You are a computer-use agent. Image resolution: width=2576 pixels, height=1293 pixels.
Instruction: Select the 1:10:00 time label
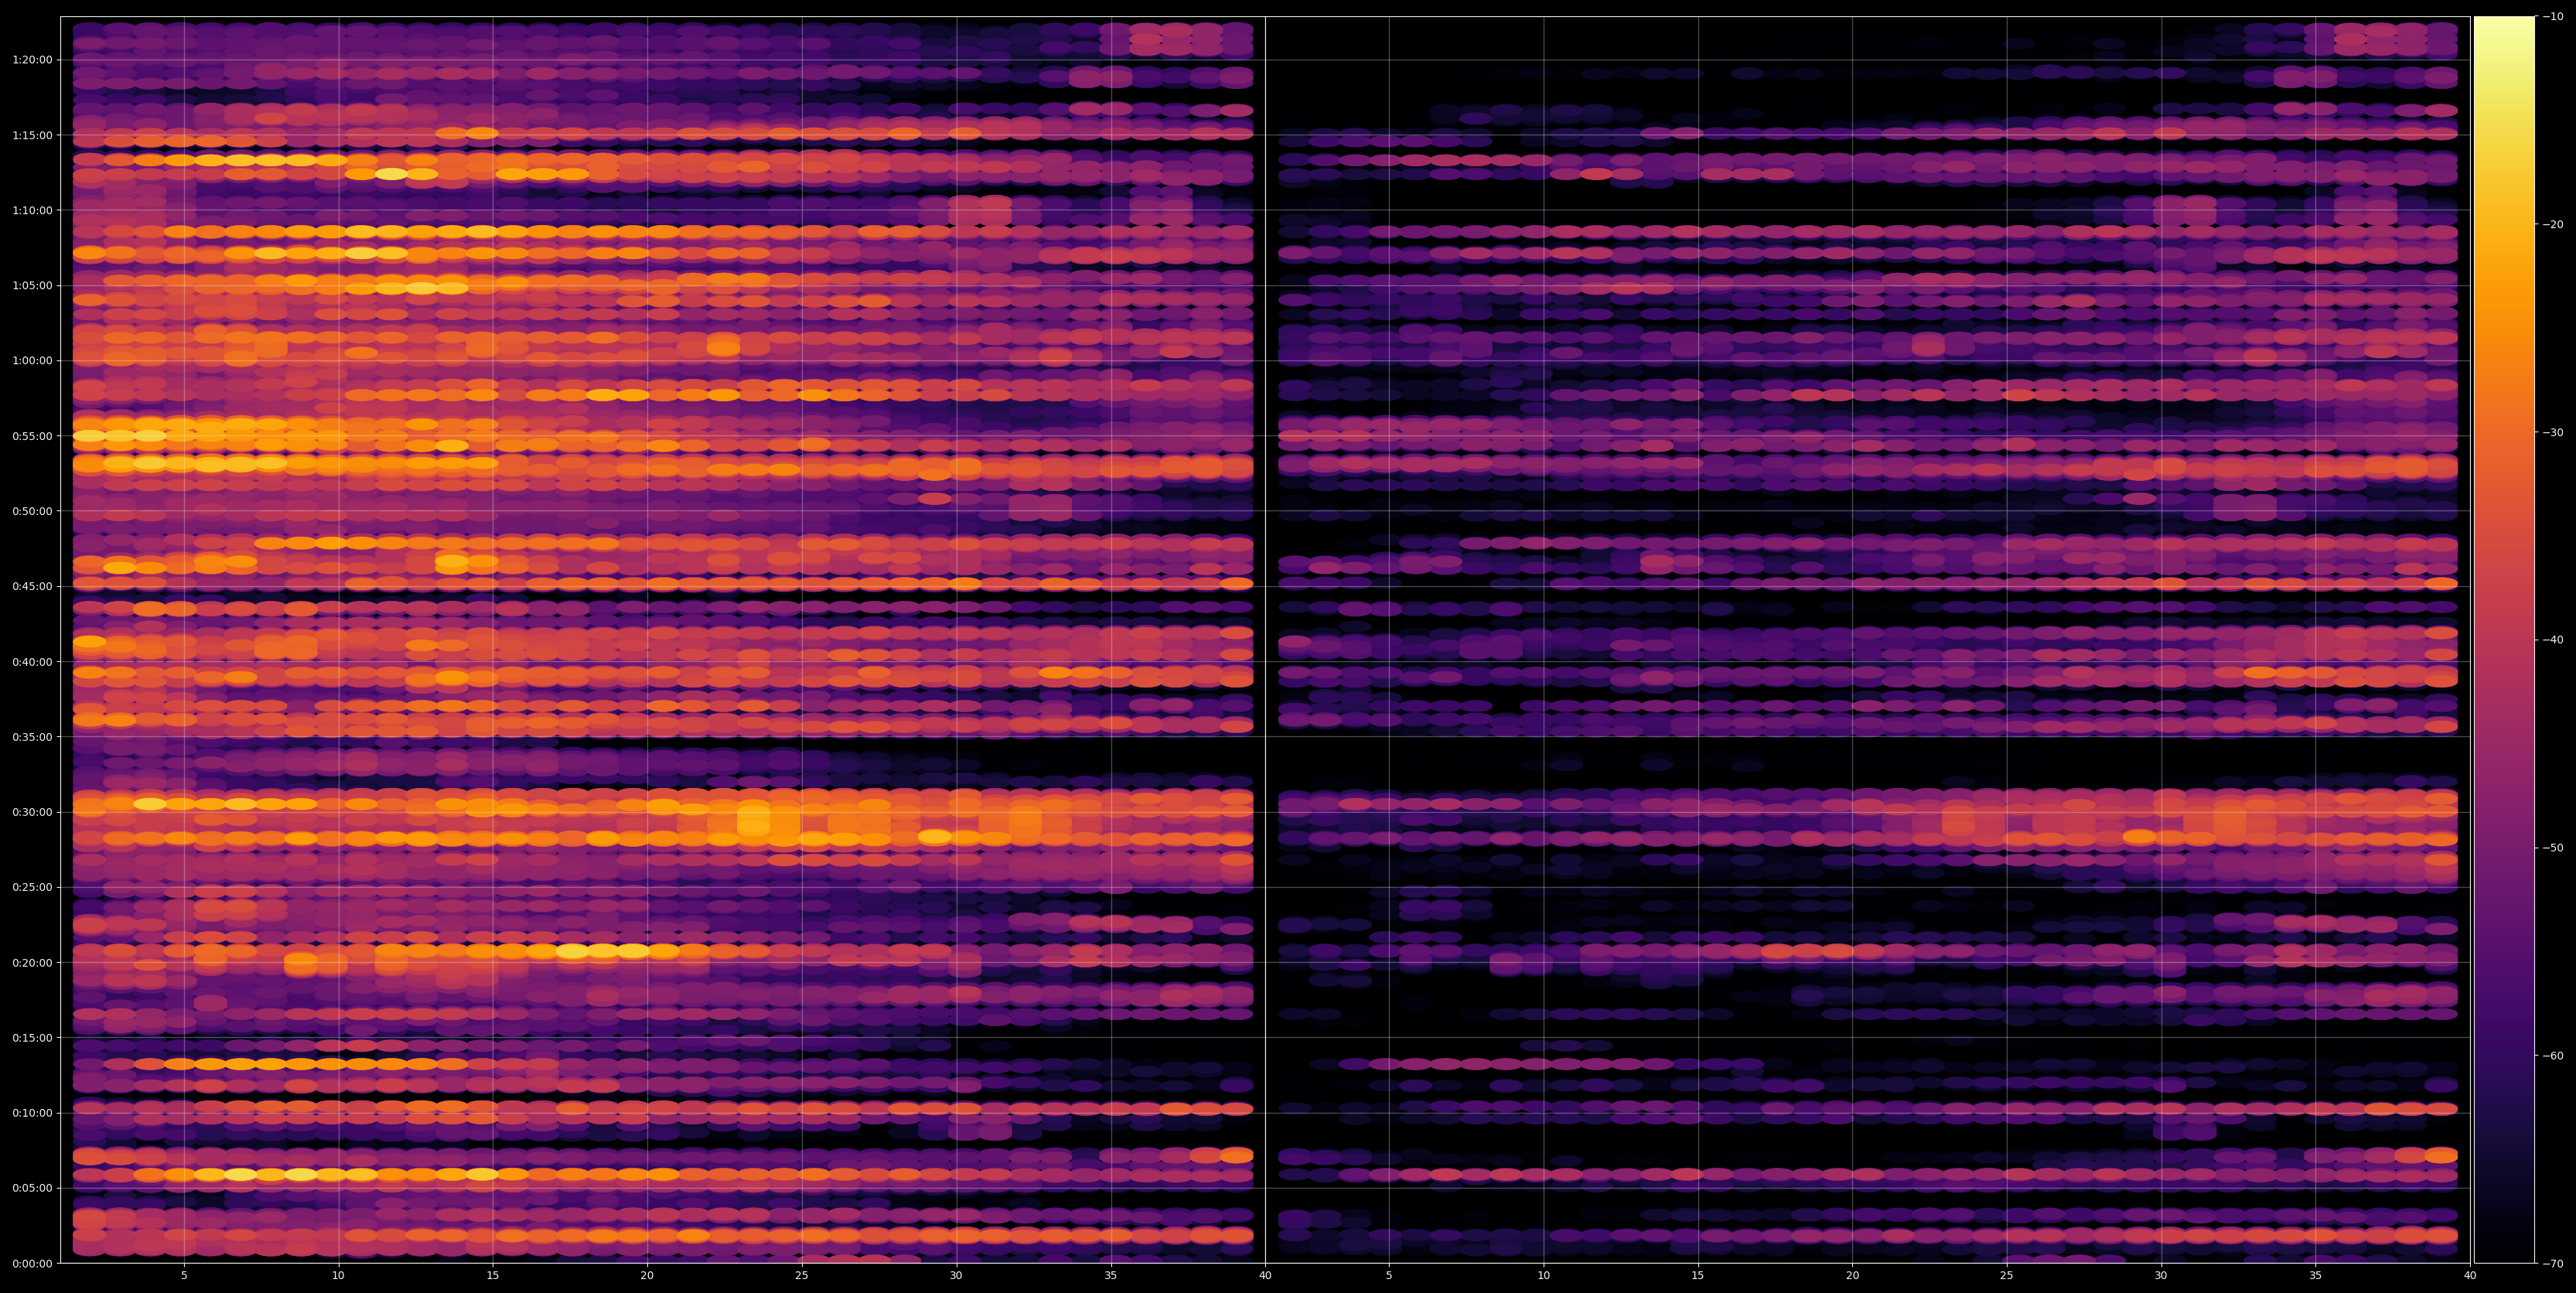(x=32, y=210)
